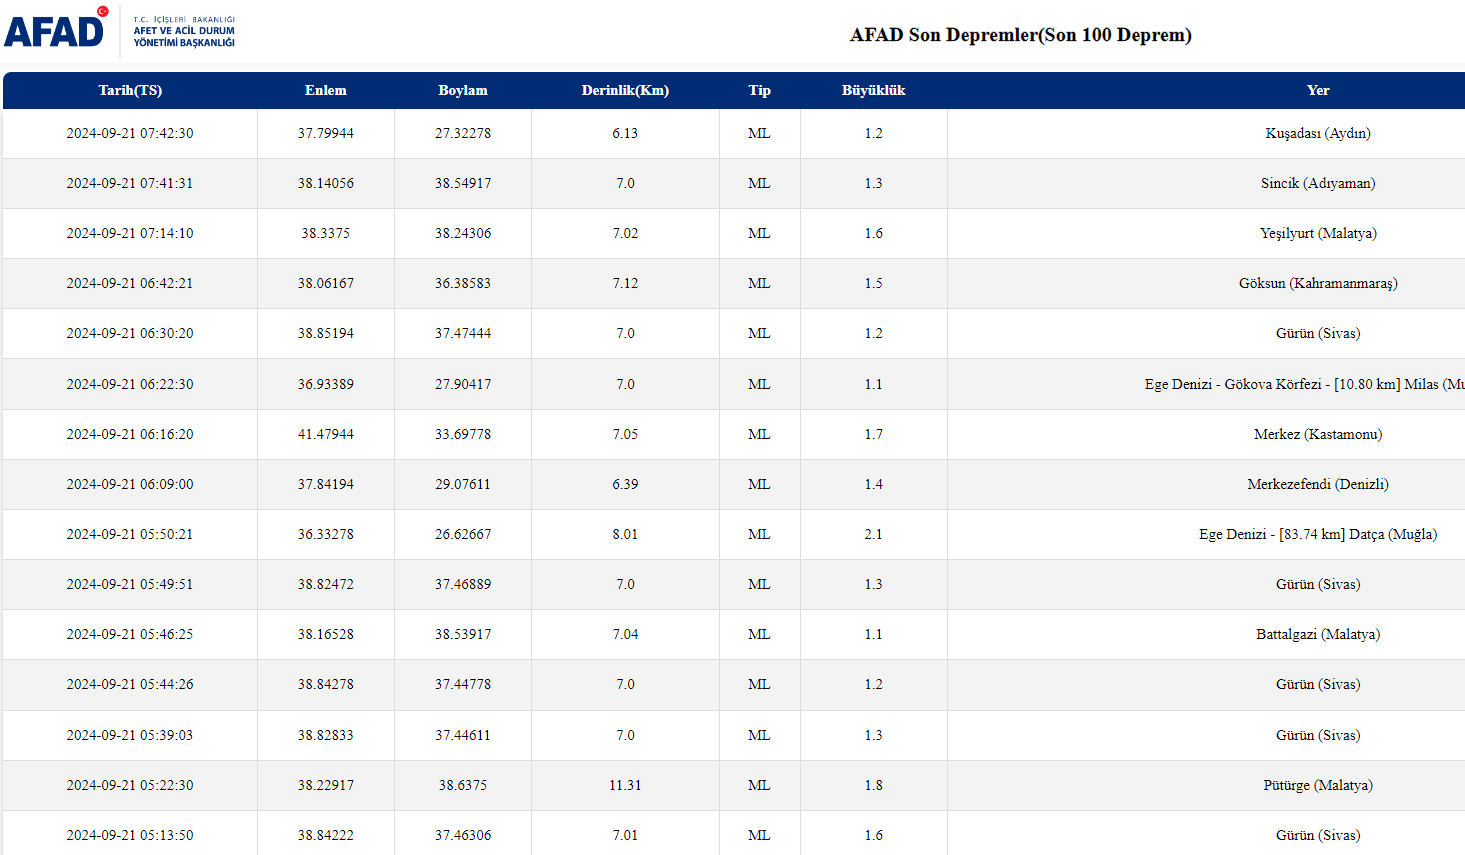
Task: Click depth value 6.13
Action: 625,133
